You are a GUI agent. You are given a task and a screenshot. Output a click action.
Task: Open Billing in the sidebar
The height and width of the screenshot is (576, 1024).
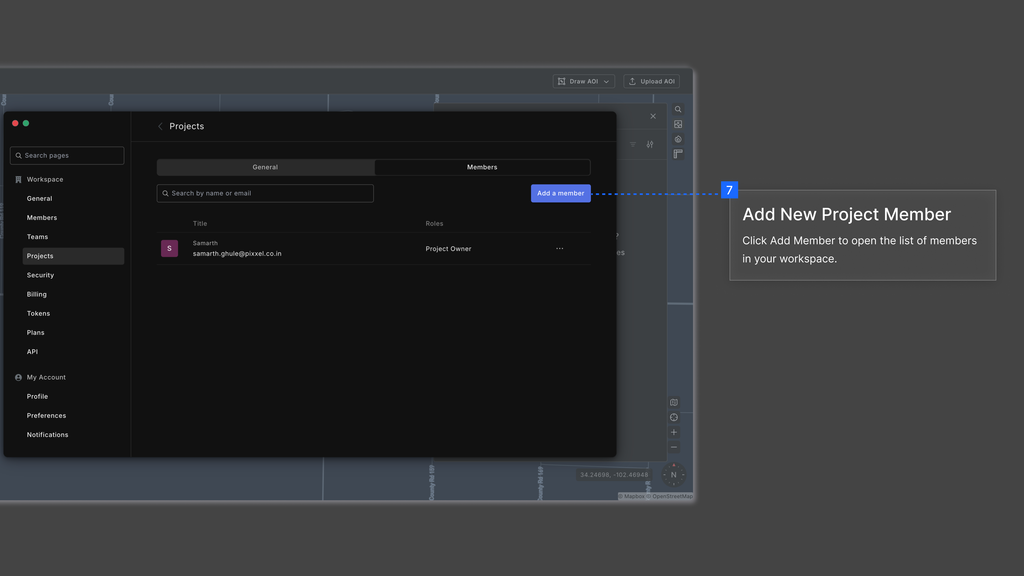click(x=37, y=295)
